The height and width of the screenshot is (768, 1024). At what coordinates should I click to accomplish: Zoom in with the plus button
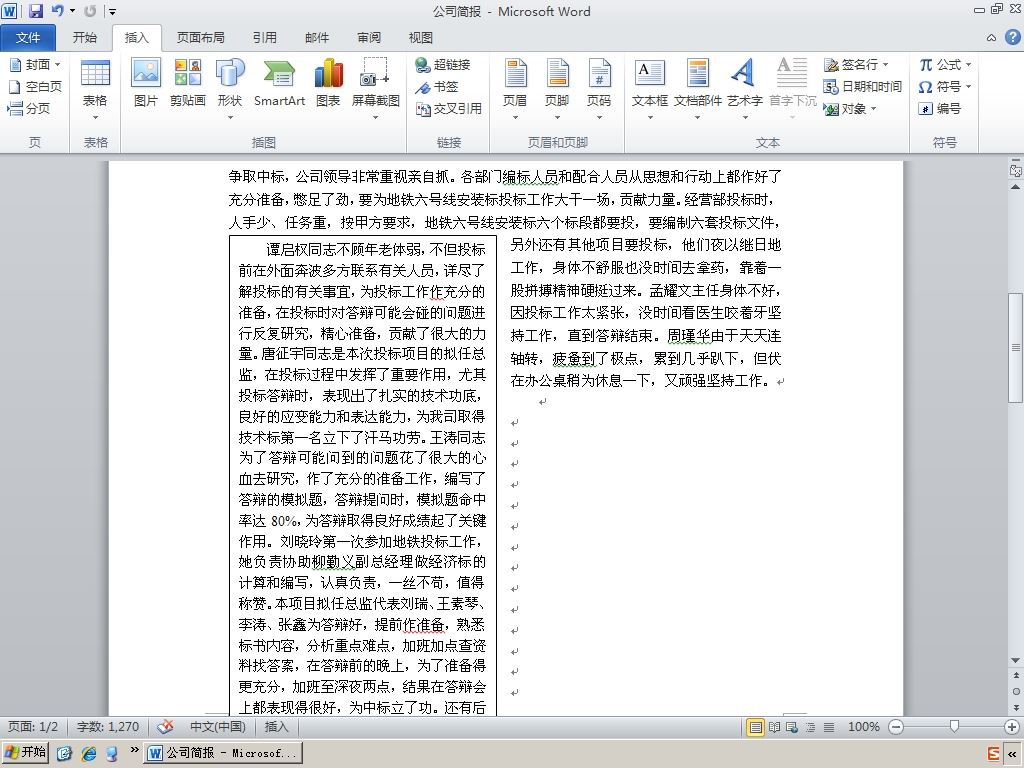pos(1012,727)
